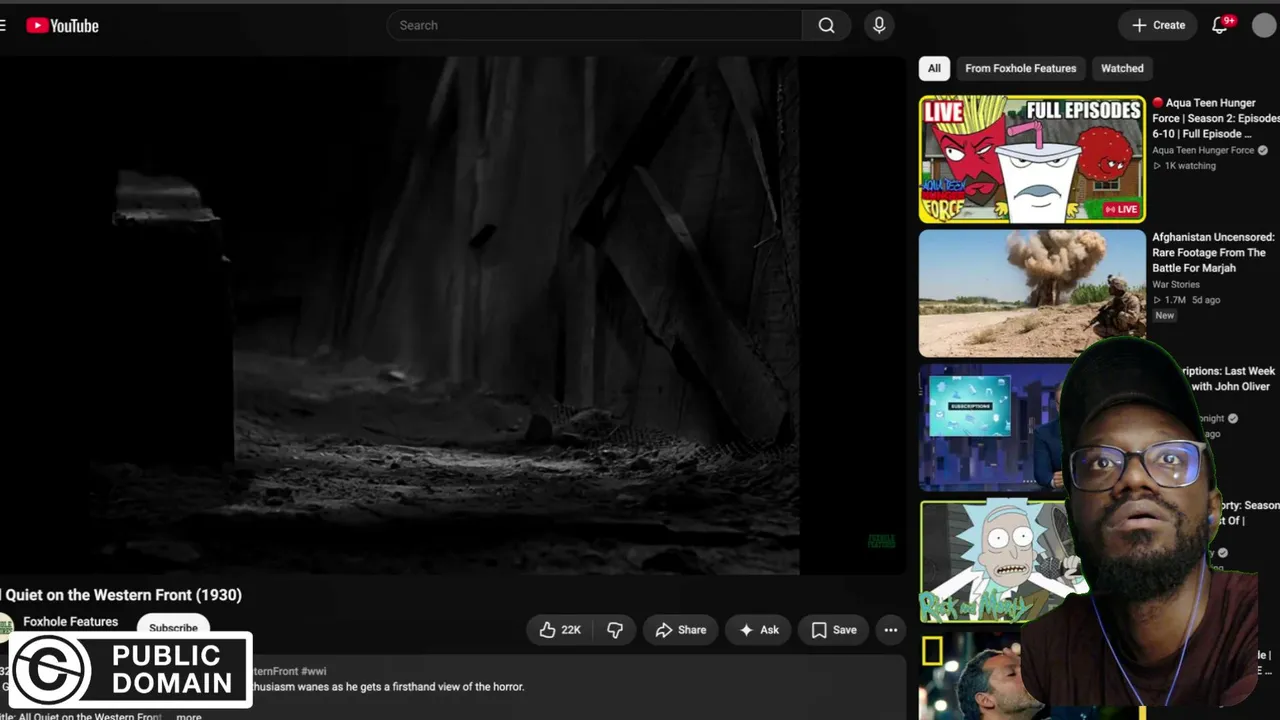Share this video
1280x720 pixels.
tap(681, 630)
